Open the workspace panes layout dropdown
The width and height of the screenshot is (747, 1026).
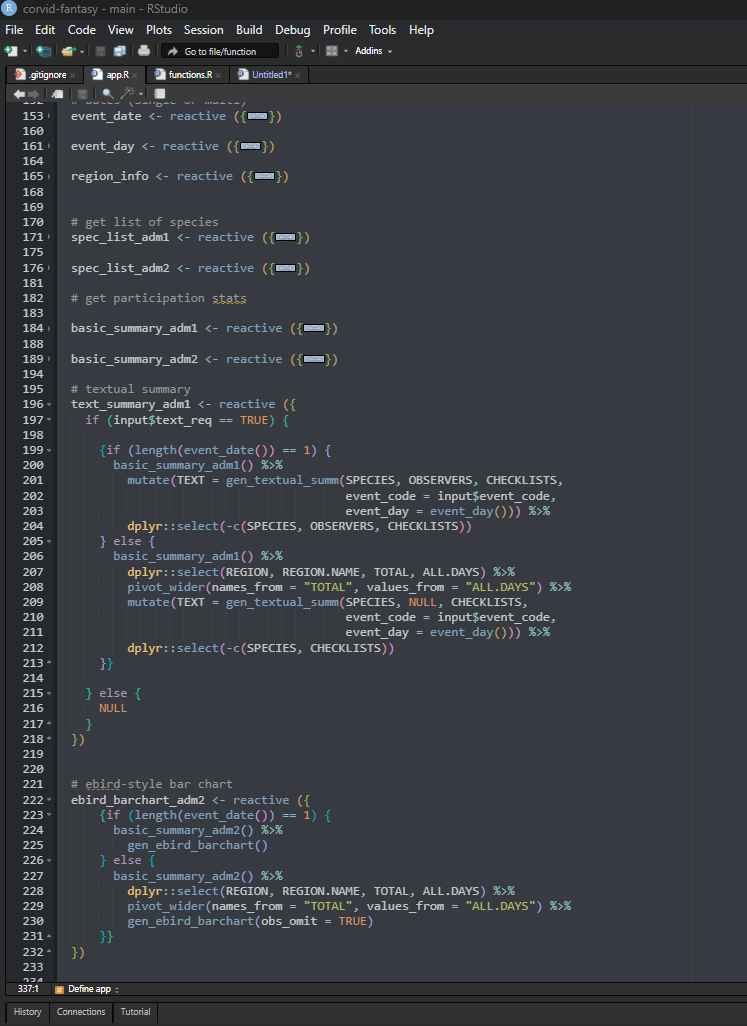tap(335, 51)
